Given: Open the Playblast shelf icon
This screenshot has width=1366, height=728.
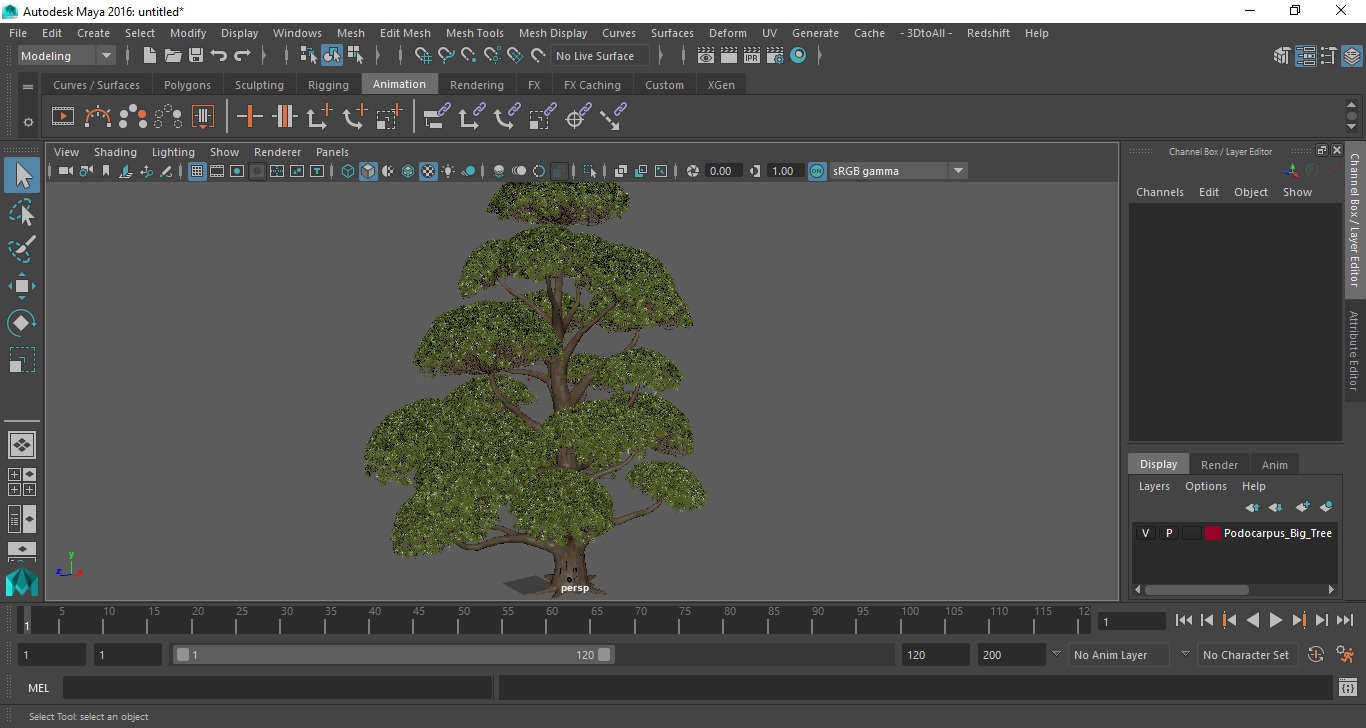Looking at the screenshot, I should pyautogui.click(x=63, y=117).
